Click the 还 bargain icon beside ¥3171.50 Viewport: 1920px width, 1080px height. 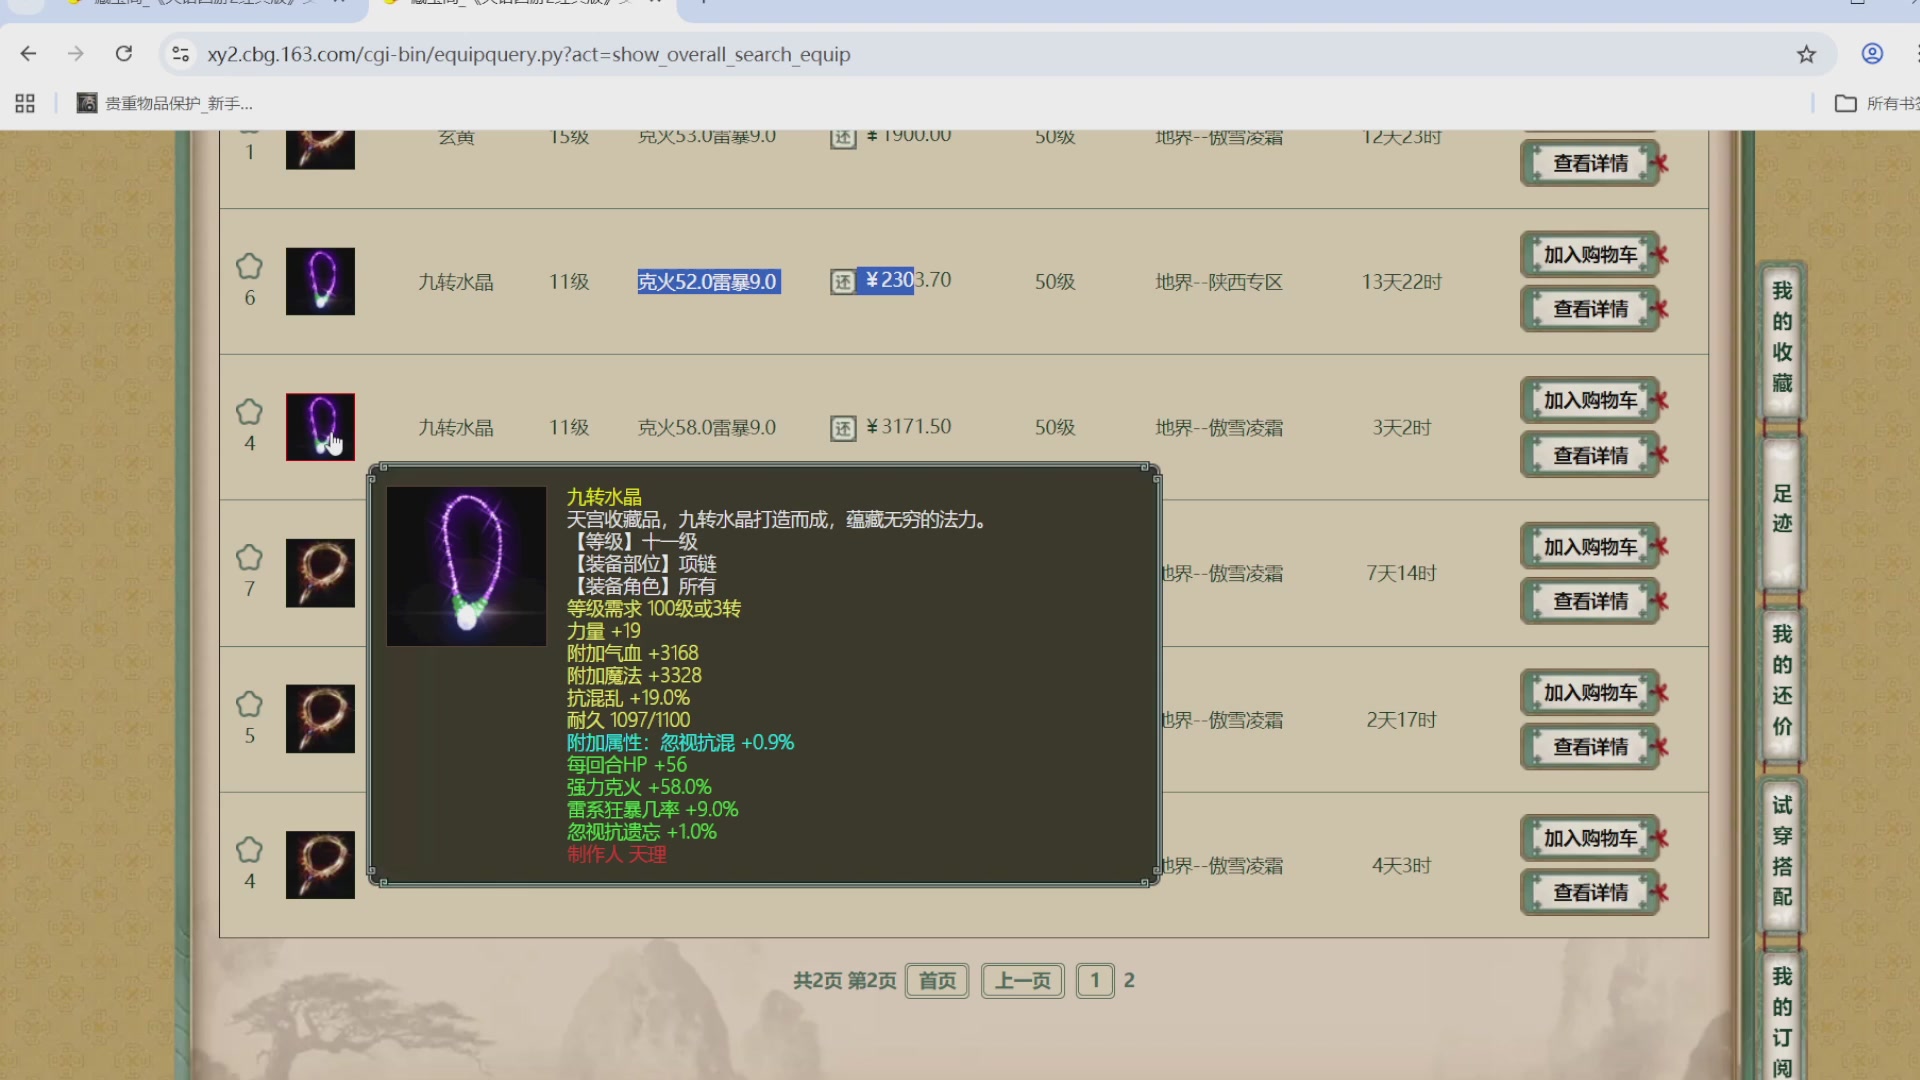[x=843, y=427]
